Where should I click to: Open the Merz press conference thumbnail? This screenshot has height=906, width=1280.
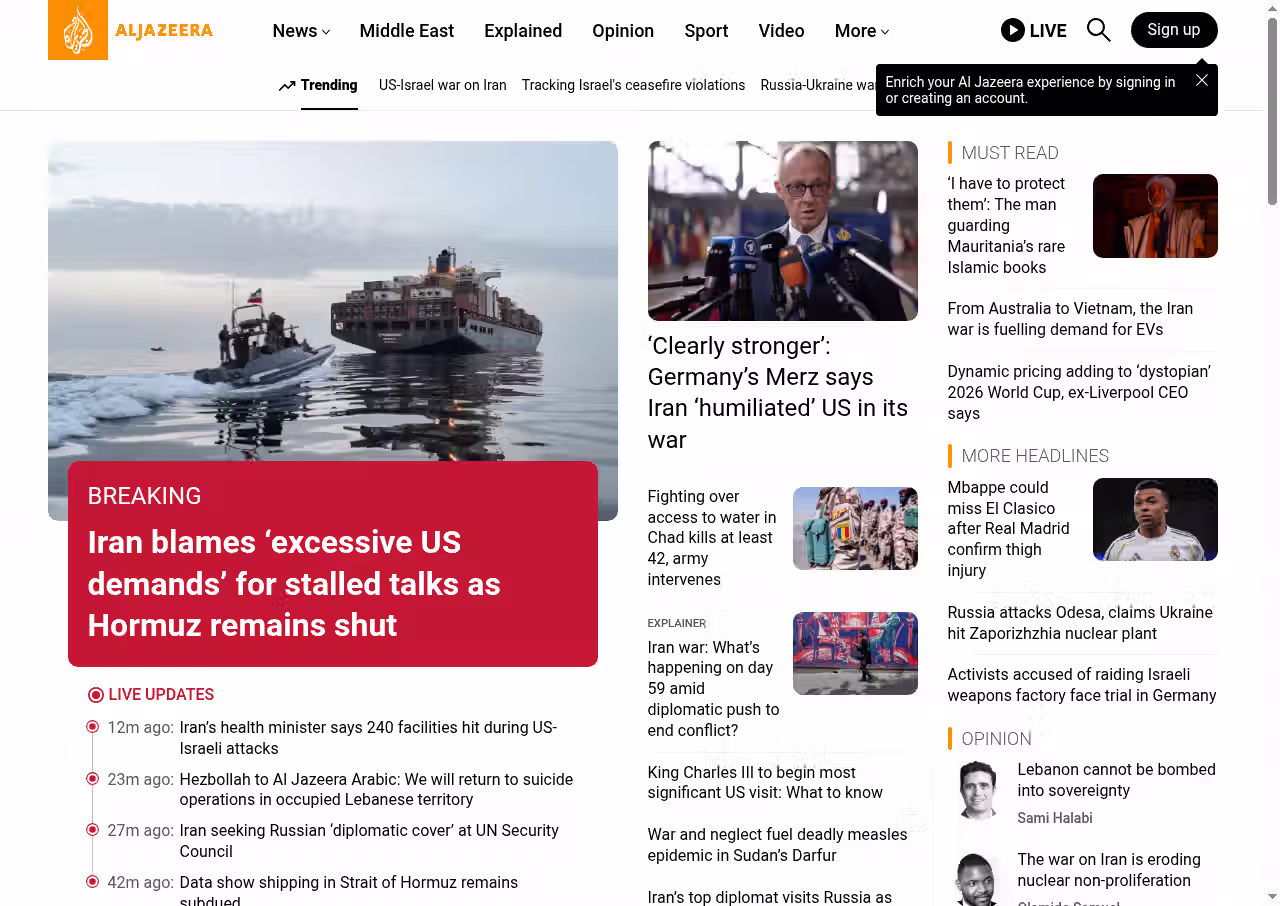[x=783, y=231]
